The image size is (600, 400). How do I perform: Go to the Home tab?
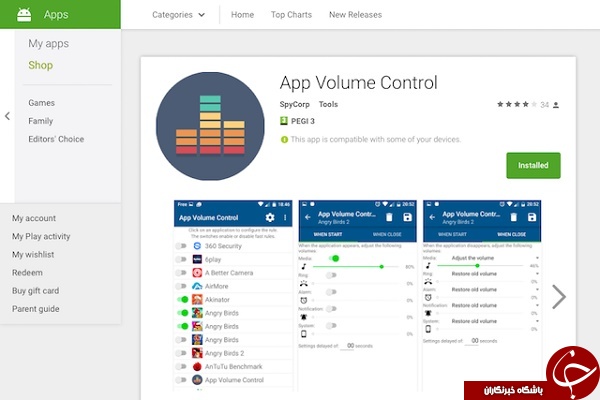pos(242,15)
